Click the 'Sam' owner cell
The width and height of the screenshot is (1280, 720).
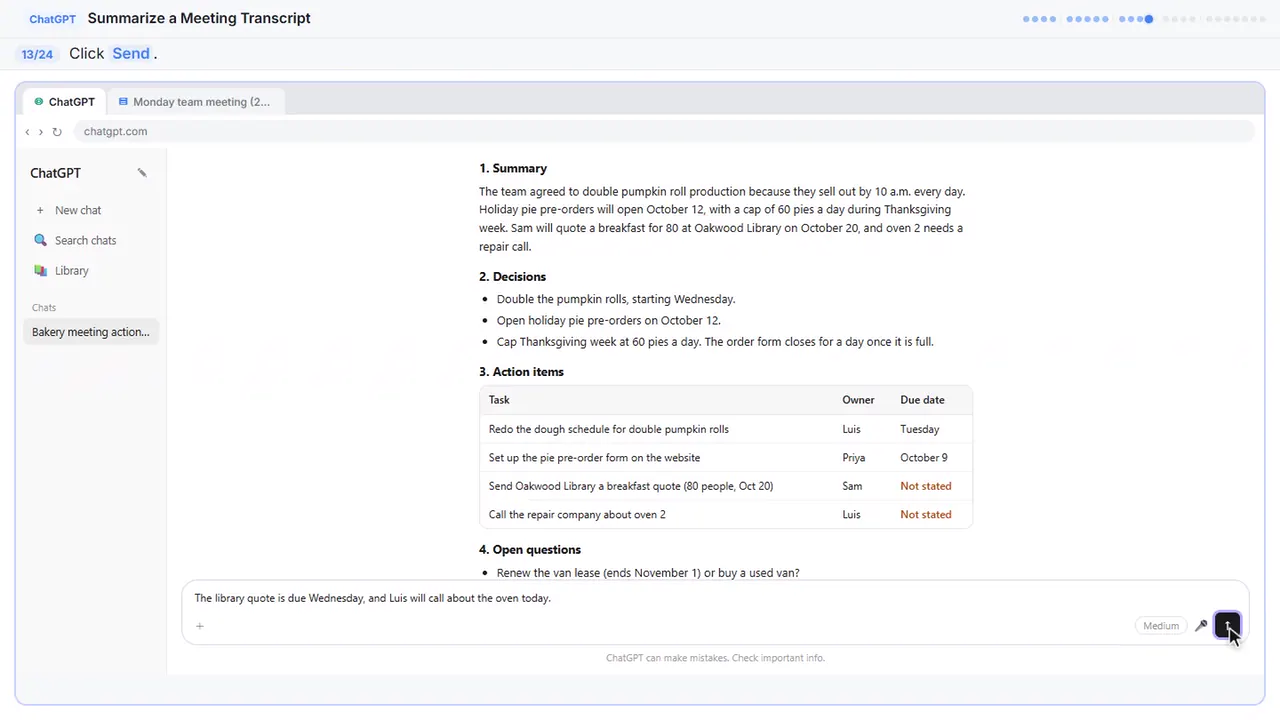(852, 486)
